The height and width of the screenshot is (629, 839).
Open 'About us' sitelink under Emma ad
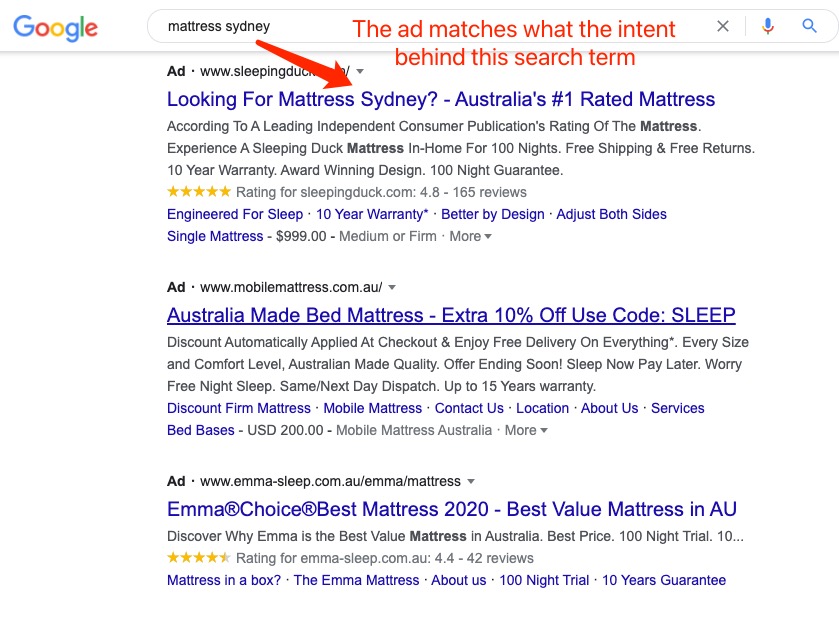[459, 580]
